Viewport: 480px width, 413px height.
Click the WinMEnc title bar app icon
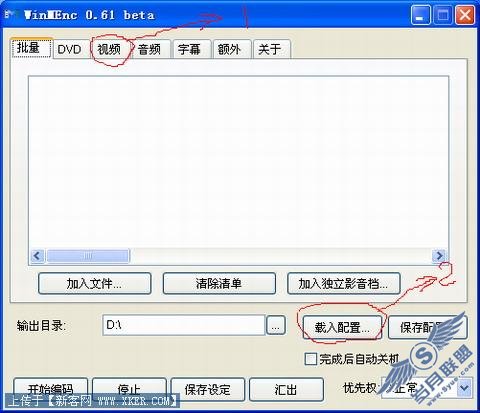point(10,14)
